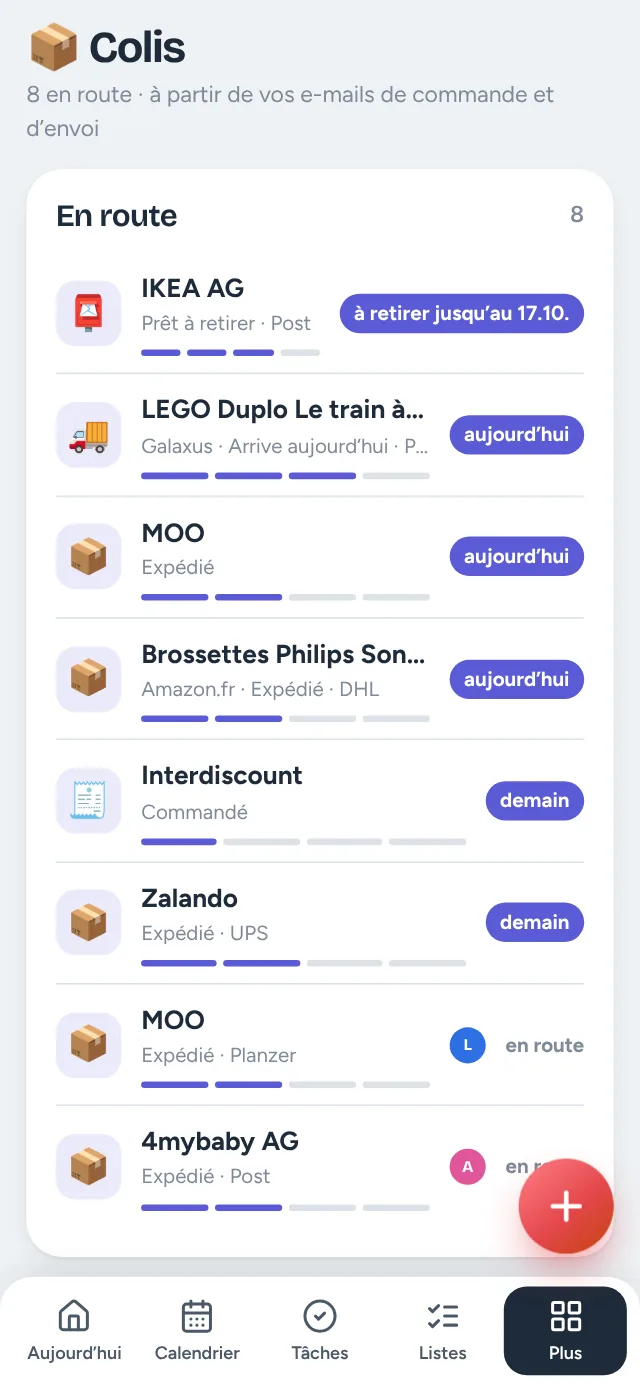Tap the 'aujourd'hui' badge on Brossettes Philips row
640x1385 pixels.
click(x=517, y=679)
